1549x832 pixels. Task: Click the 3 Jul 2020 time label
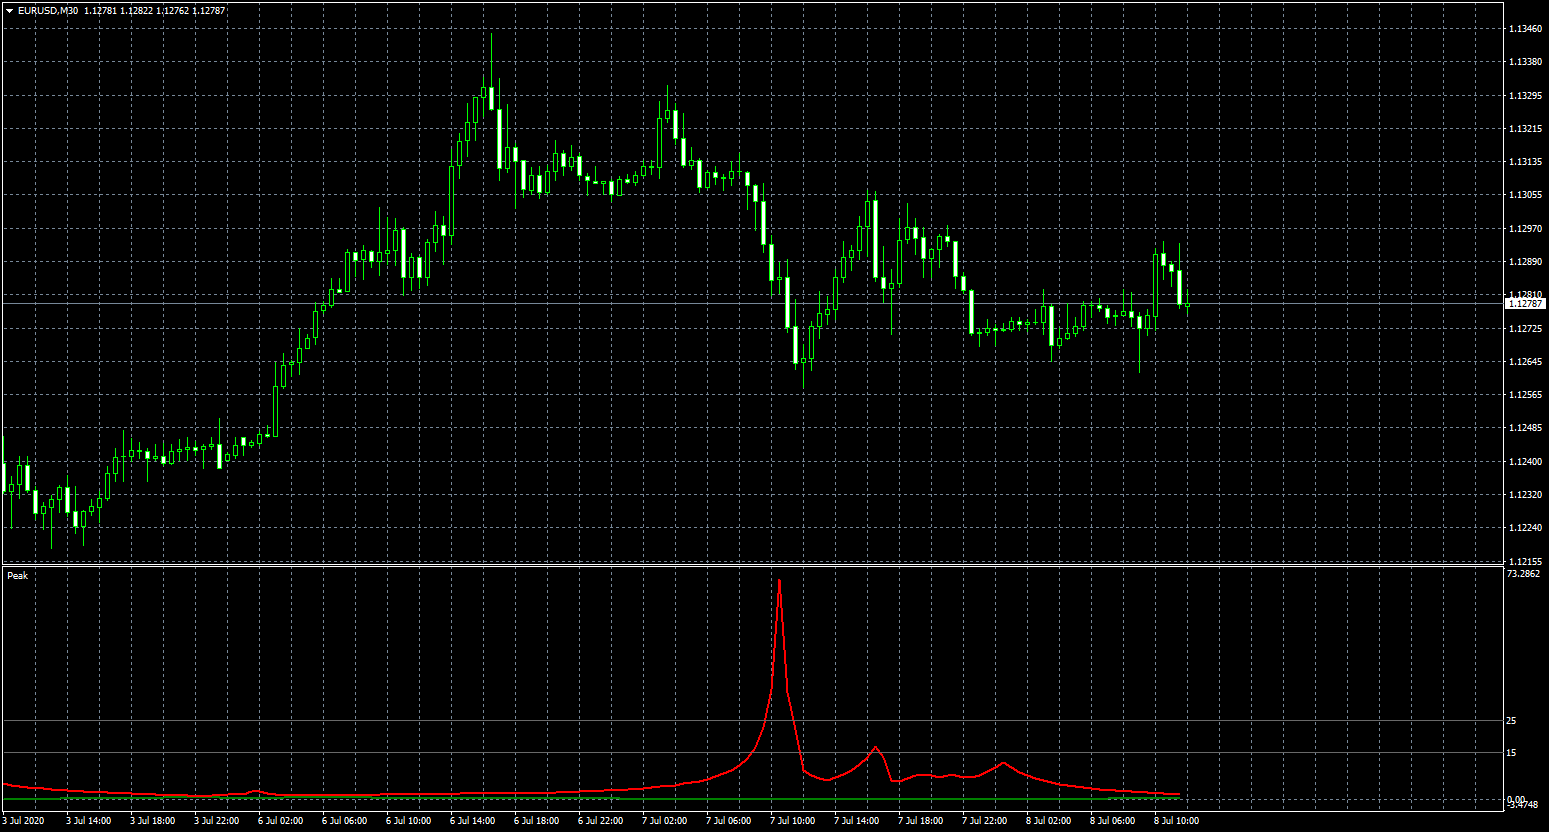point(24,821)
